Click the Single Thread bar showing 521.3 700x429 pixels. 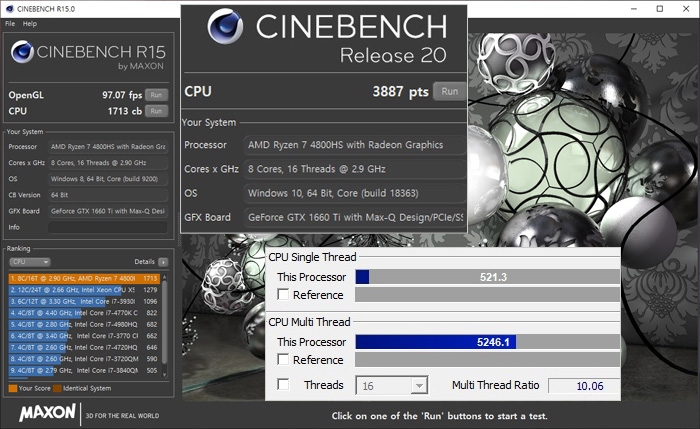tap(488, 277)
